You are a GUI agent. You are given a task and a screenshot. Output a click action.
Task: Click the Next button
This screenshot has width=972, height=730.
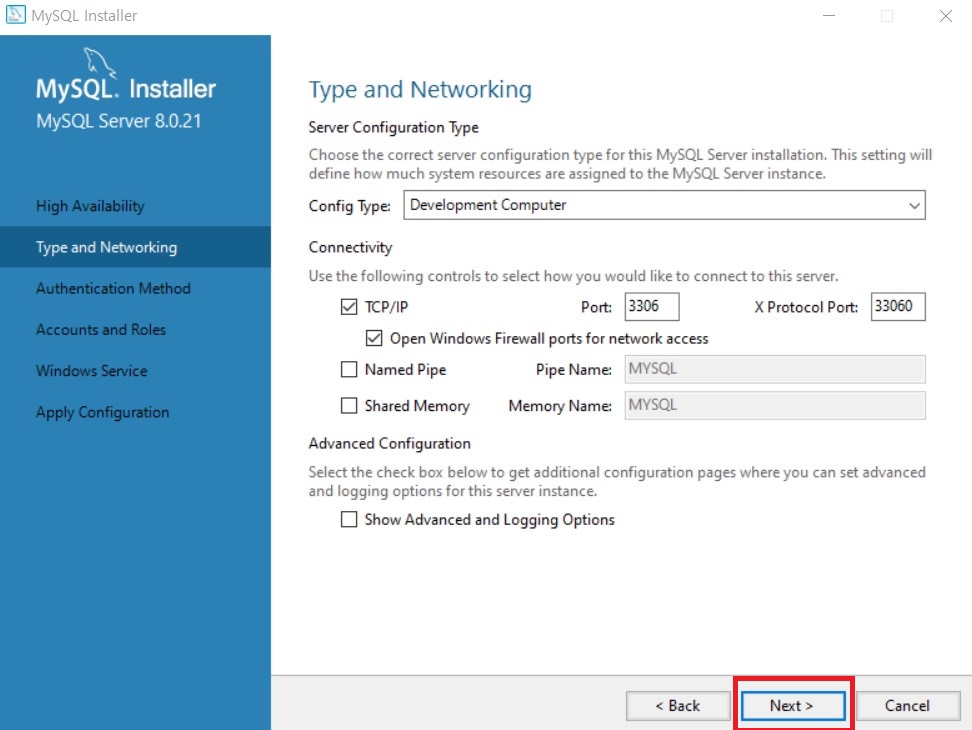pyautogui.click(x=793, y=706)
